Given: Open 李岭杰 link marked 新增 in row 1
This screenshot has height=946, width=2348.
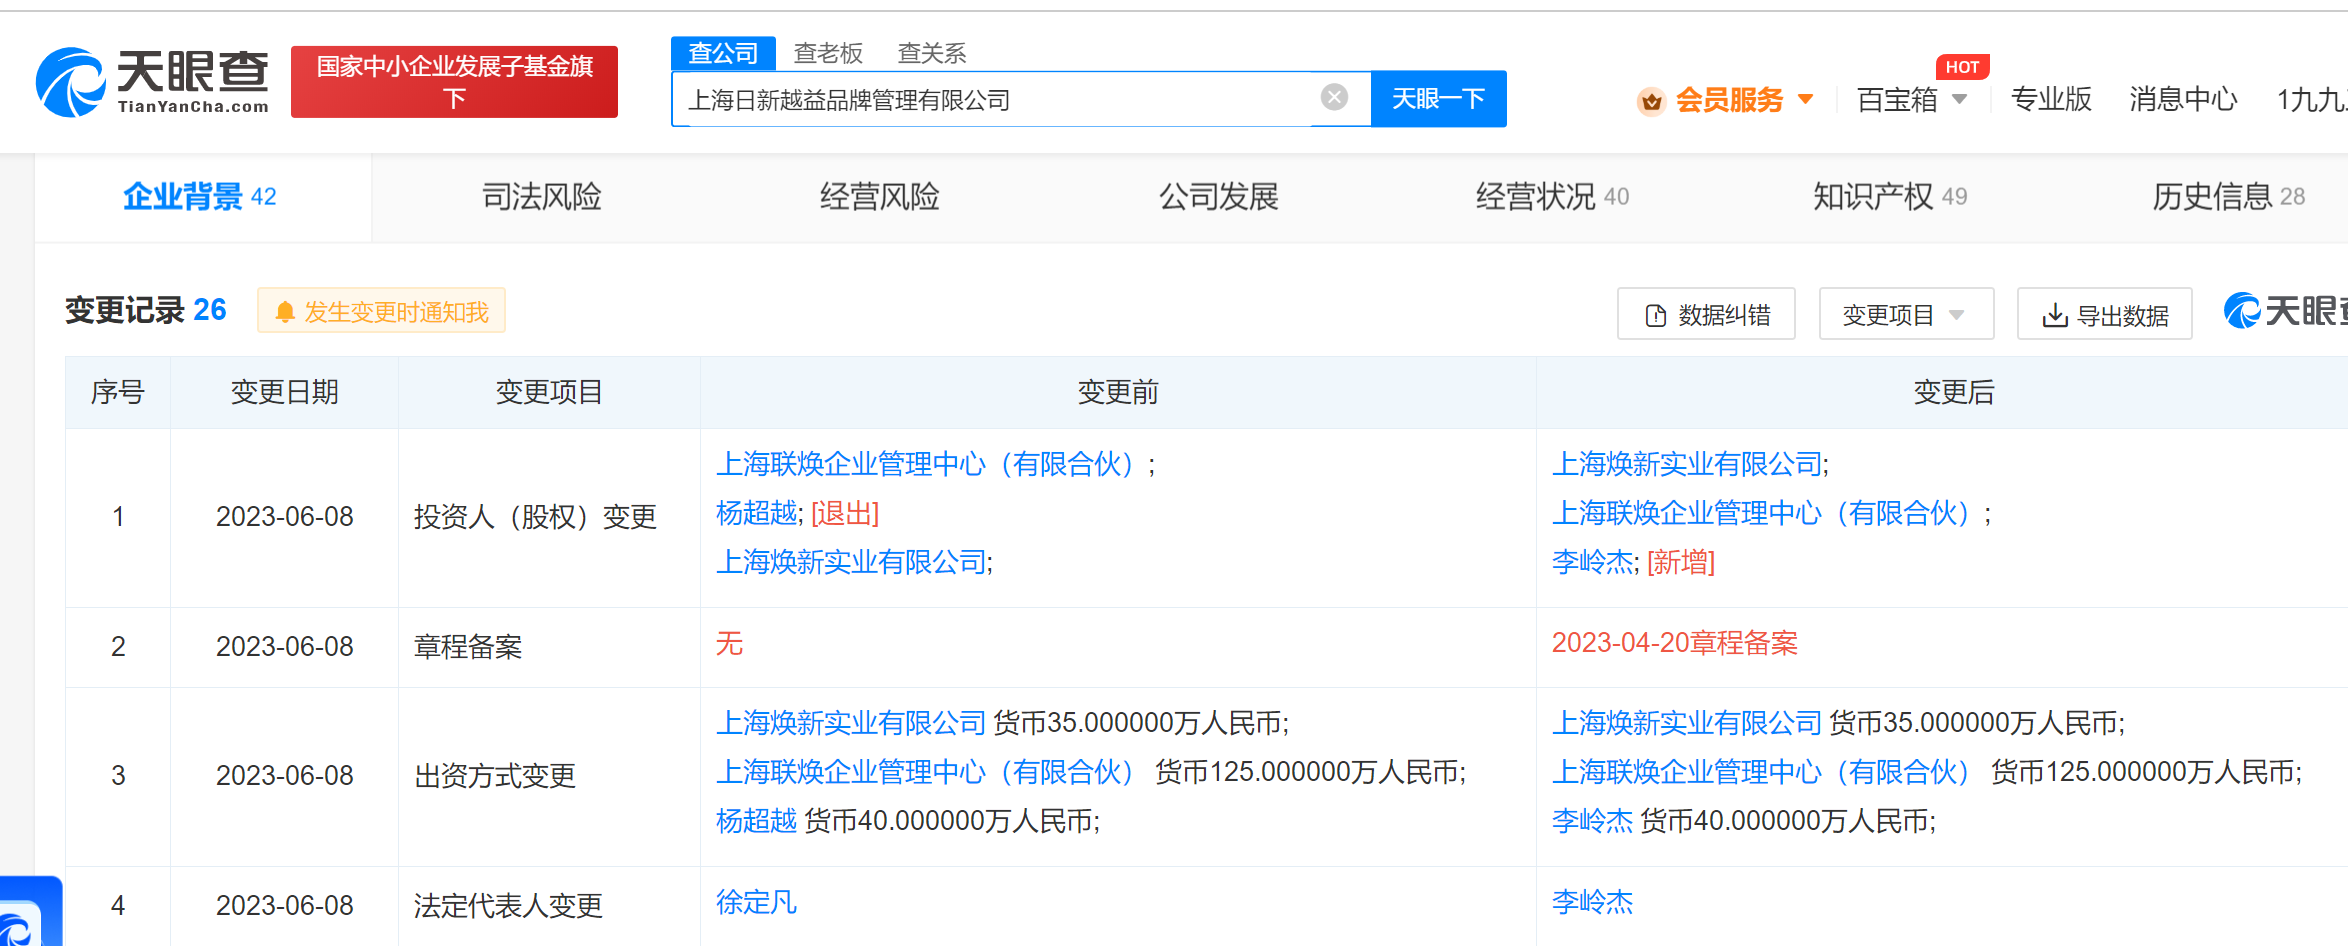Looking at the screenshot, I should coord(1592,562).
